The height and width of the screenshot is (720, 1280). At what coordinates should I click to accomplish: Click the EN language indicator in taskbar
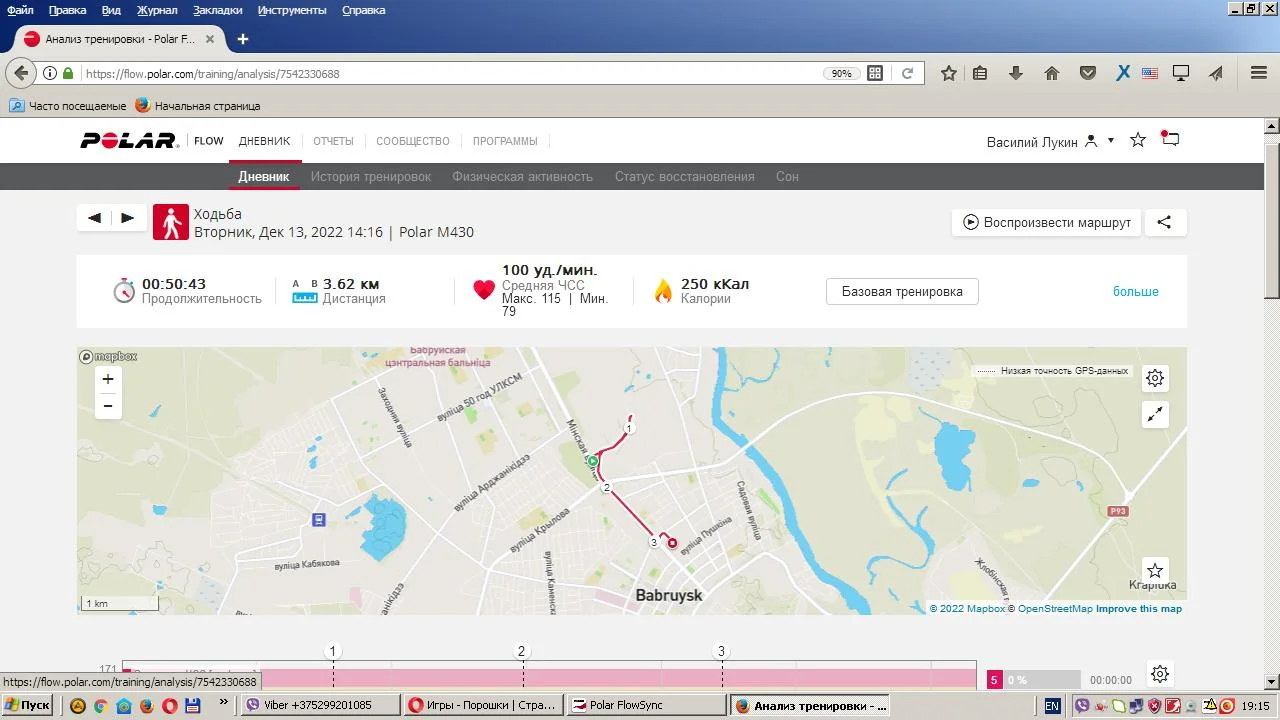pyautogui.click(x=1052, y=705)
